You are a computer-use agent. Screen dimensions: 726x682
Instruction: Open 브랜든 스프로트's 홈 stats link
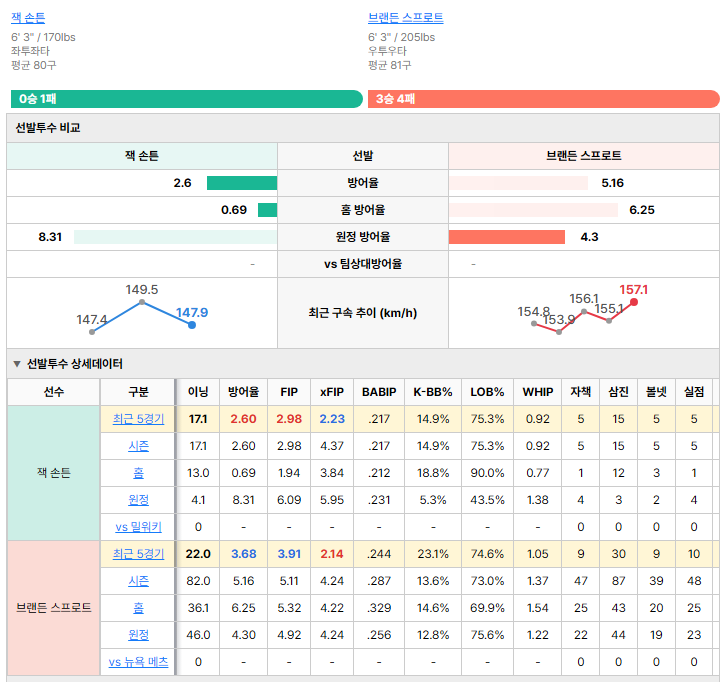pyautogui.click(x=138, y=607)
